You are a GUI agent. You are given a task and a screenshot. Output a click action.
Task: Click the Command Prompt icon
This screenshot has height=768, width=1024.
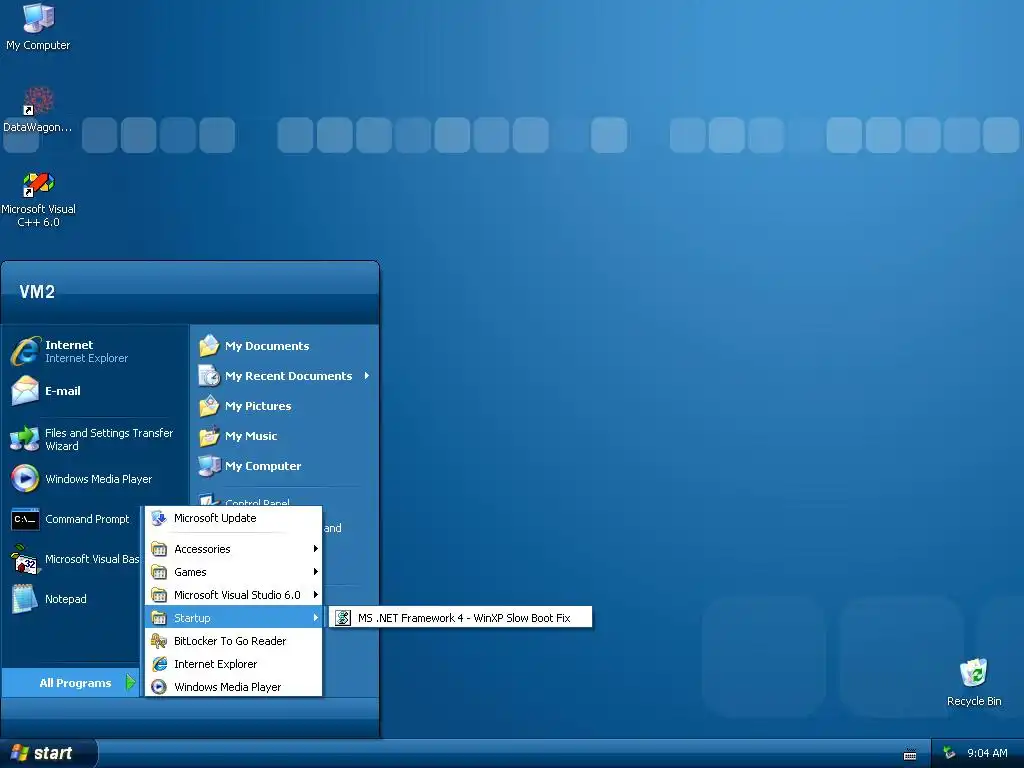tap(25, 519)
